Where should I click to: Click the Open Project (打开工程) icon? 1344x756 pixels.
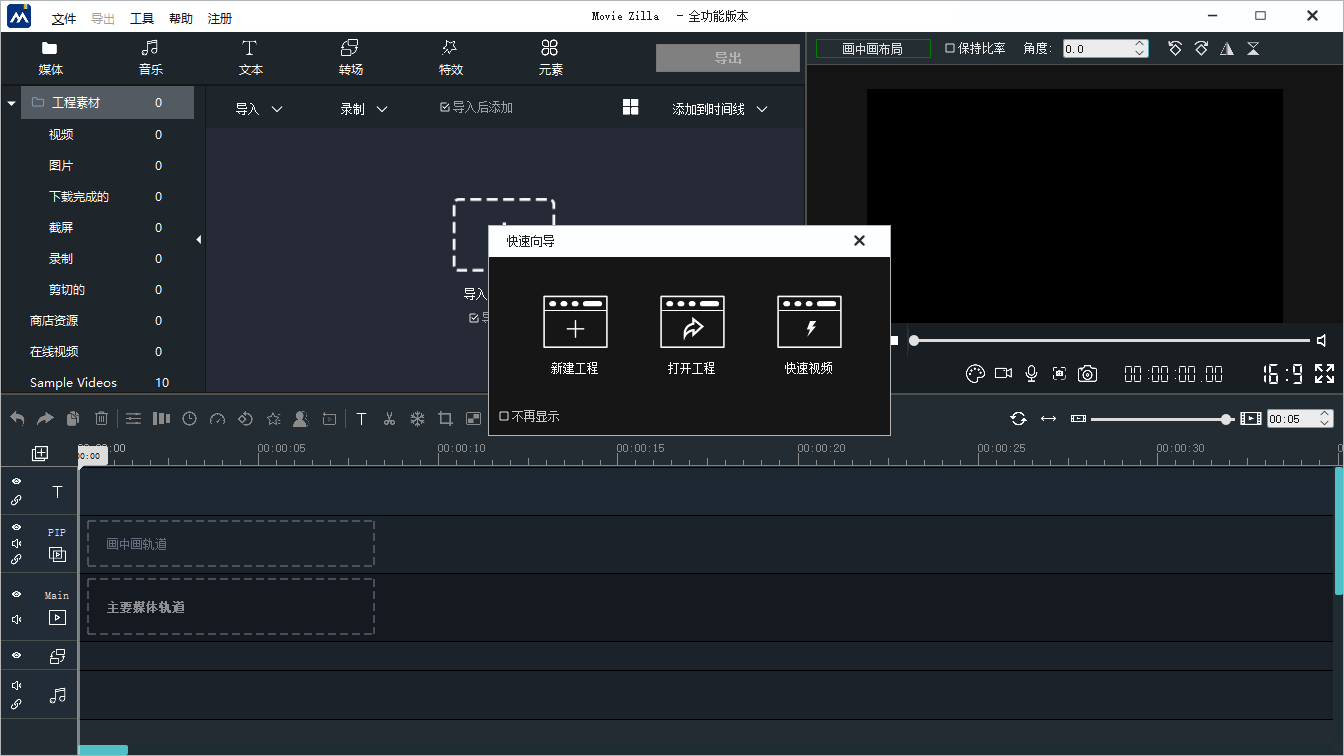pos(692,322)
